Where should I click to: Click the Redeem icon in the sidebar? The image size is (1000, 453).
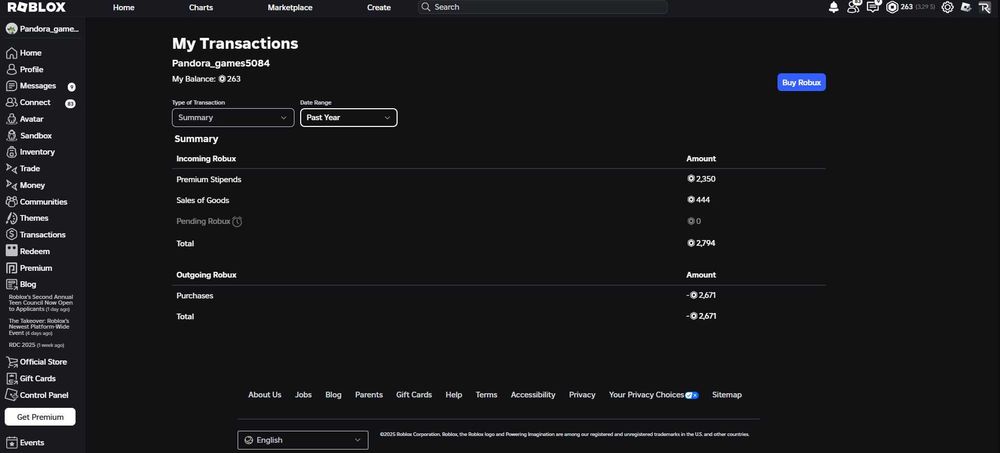pyautogui.click(x=11, y=251)
